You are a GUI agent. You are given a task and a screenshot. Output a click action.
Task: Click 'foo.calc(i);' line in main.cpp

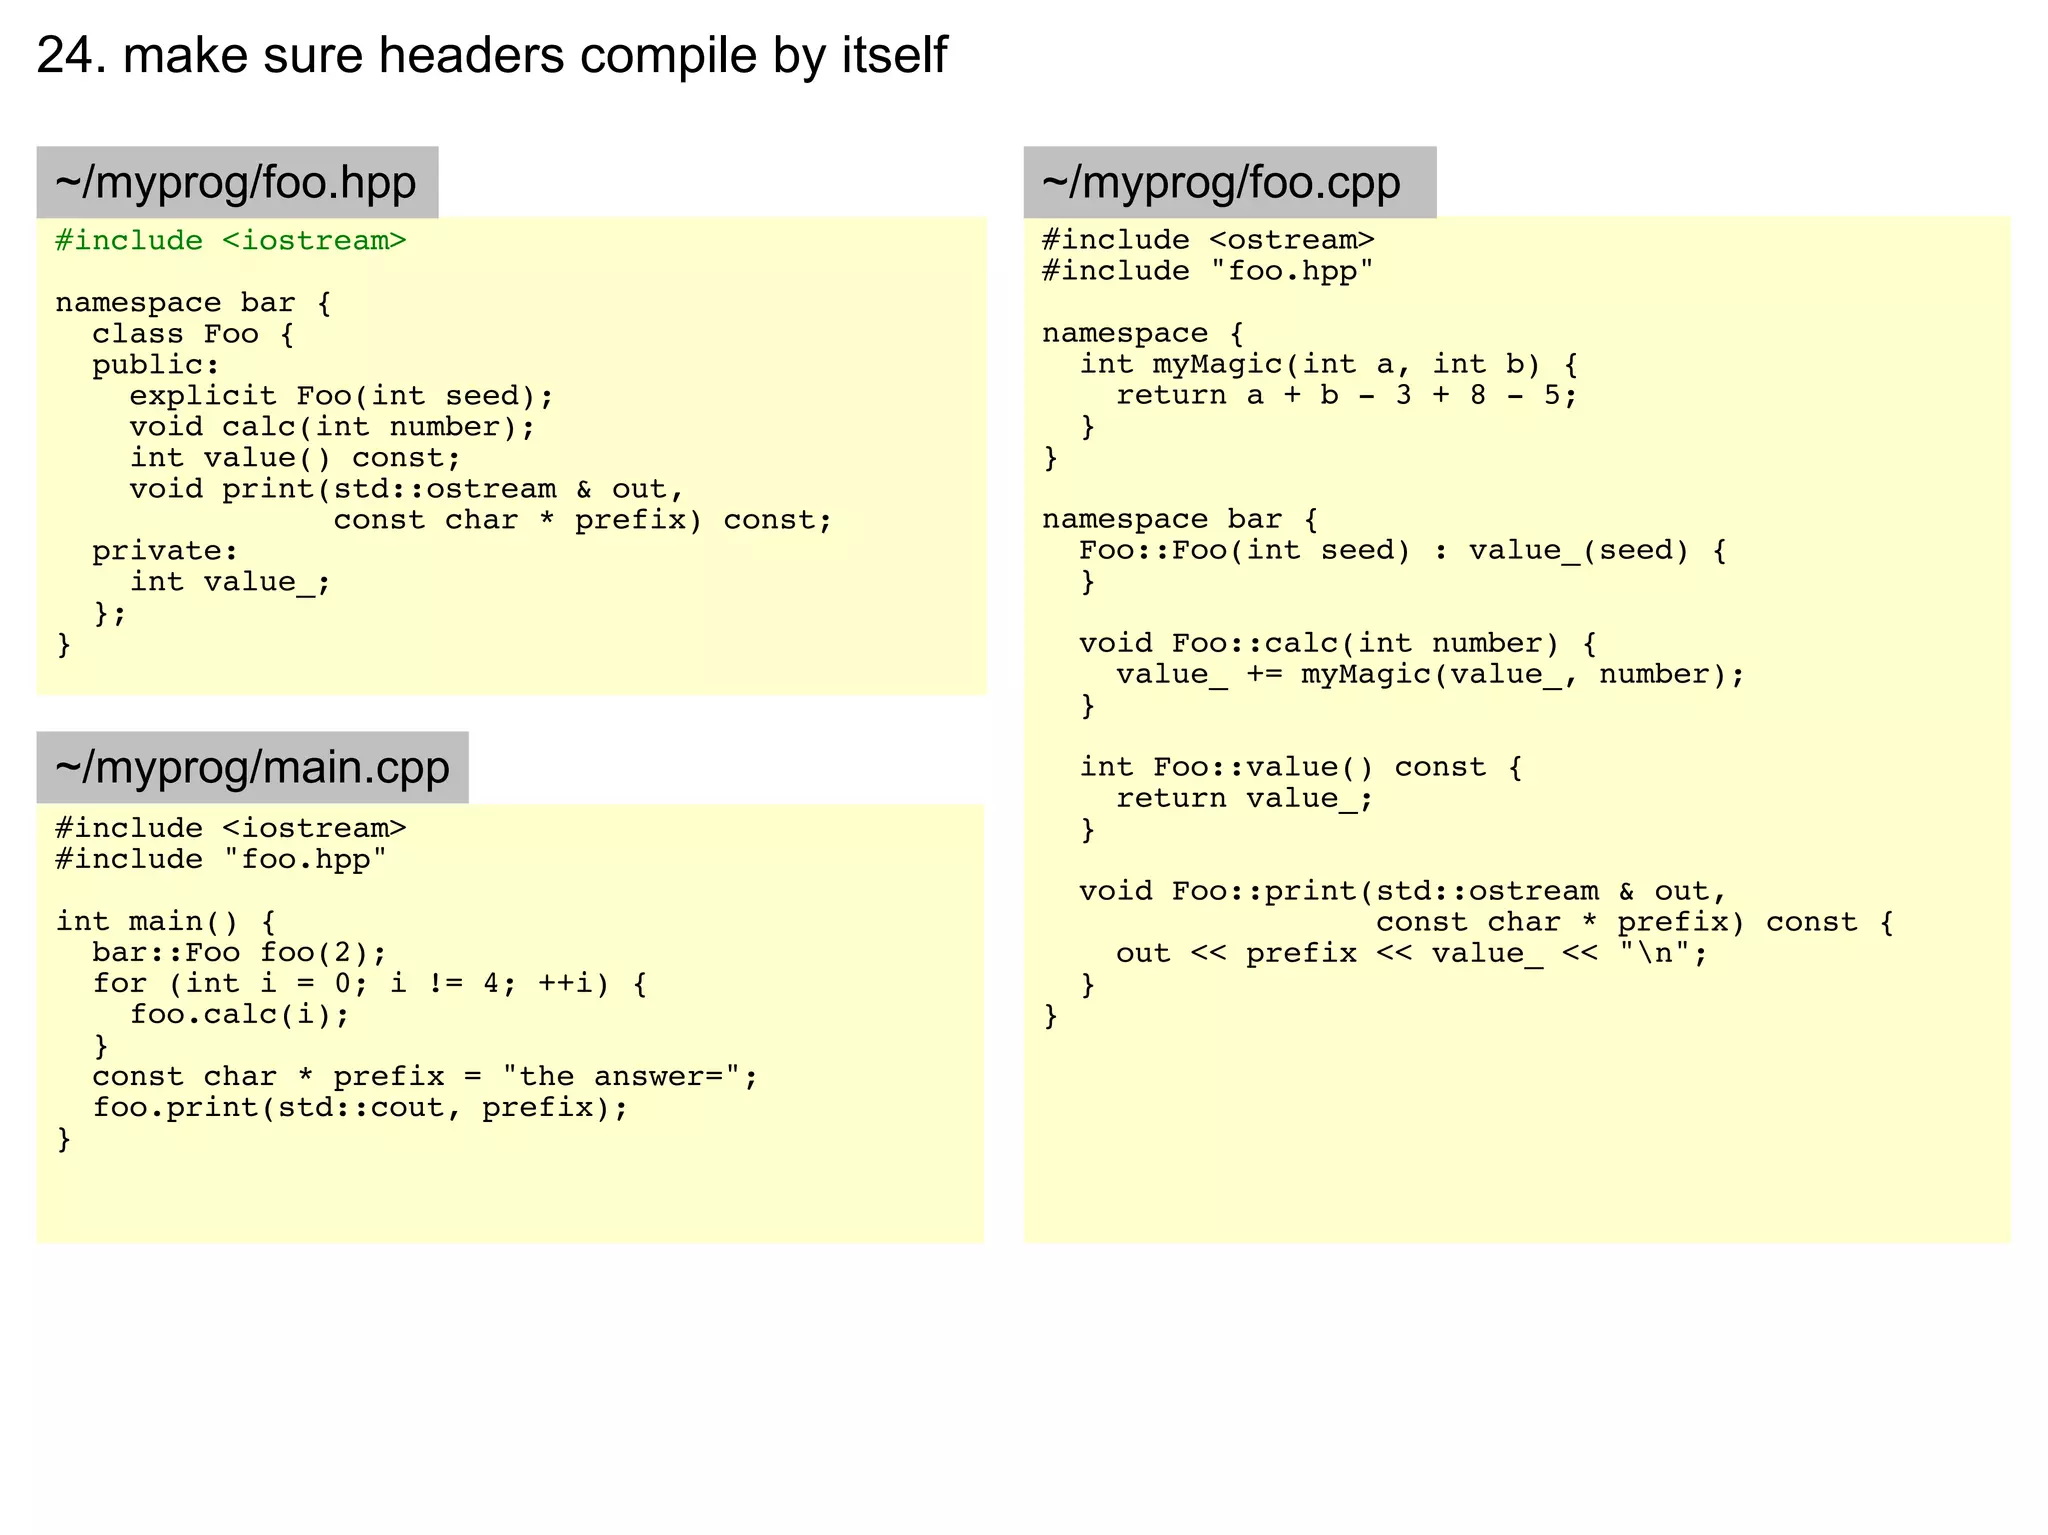pos(240,1014)
